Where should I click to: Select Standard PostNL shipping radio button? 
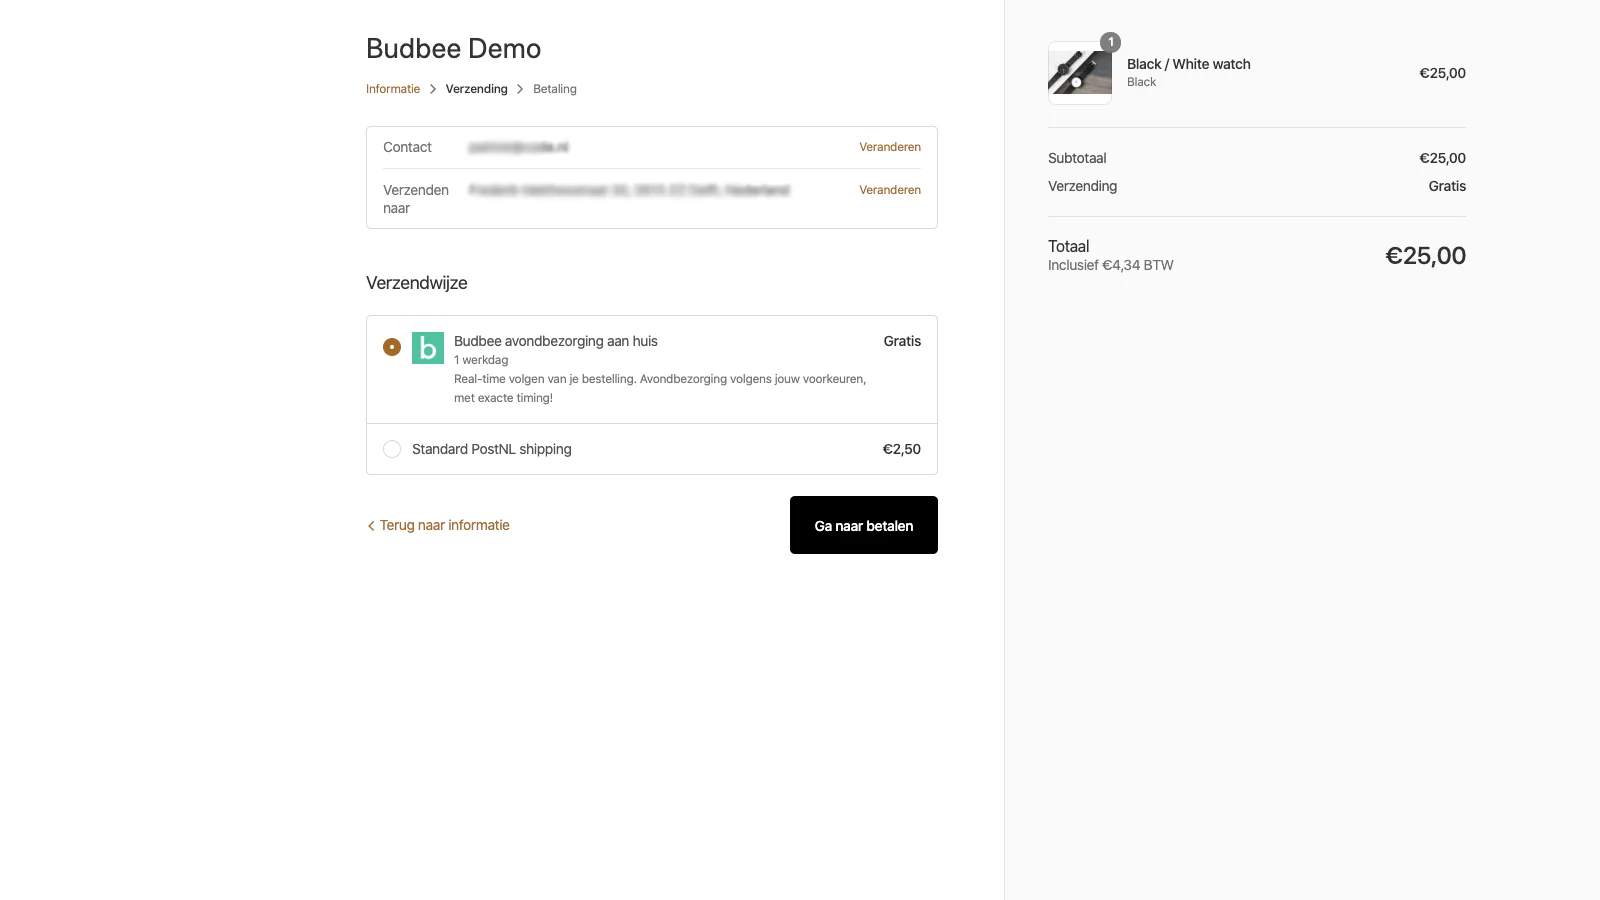(x=392, y=449)
